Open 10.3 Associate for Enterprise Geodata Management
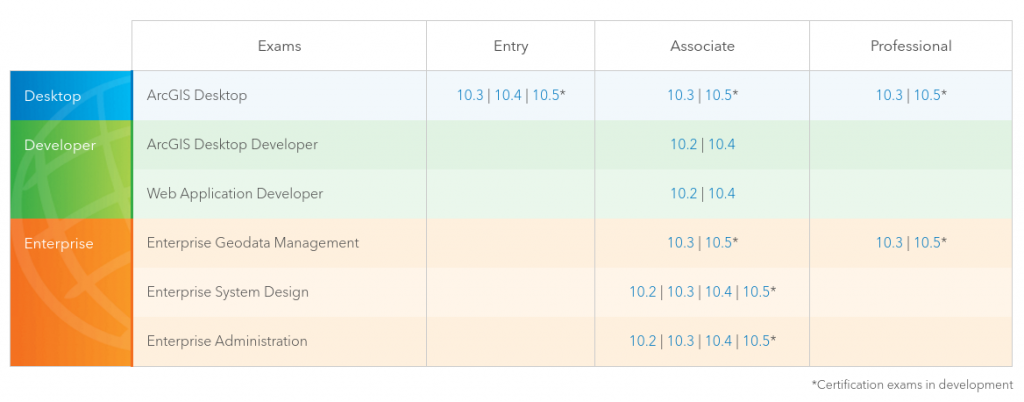The image size is (1024, 402). pyautogui.click(x=681, y=243)
